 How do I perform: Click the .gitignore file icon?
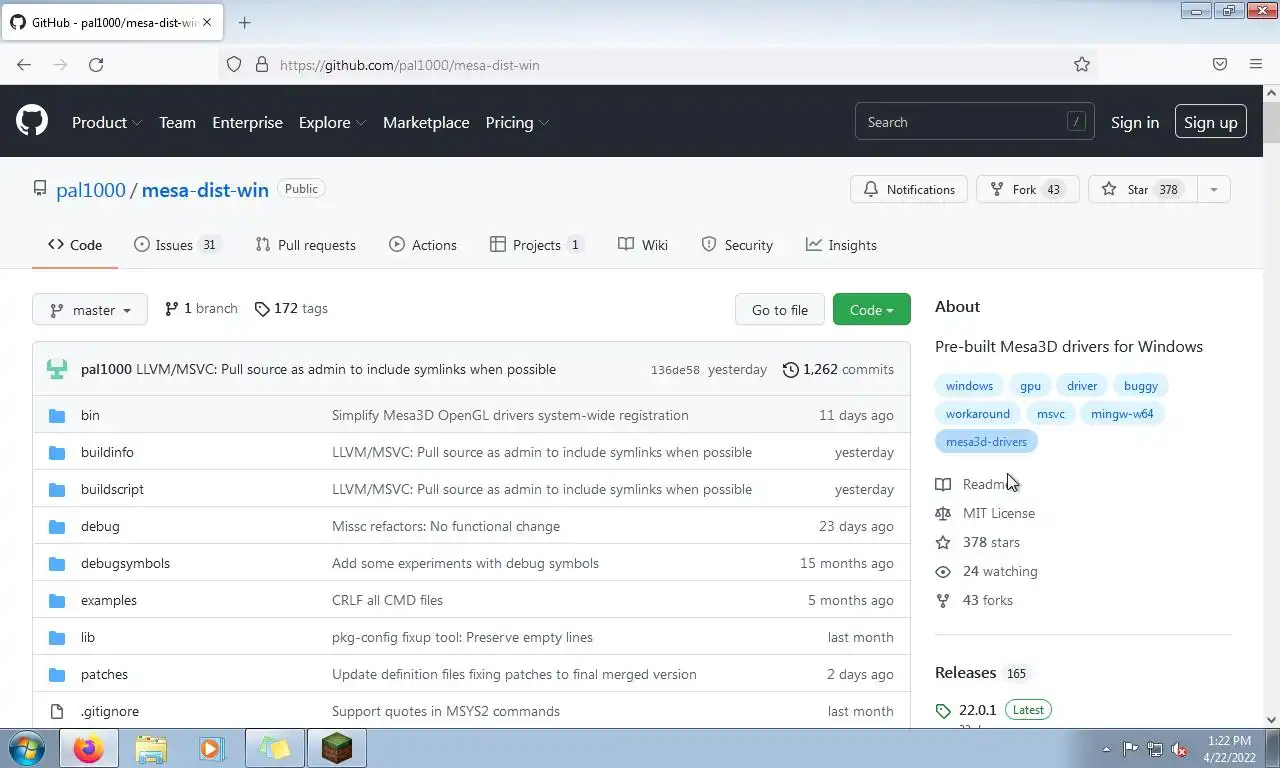coord(57,711)
